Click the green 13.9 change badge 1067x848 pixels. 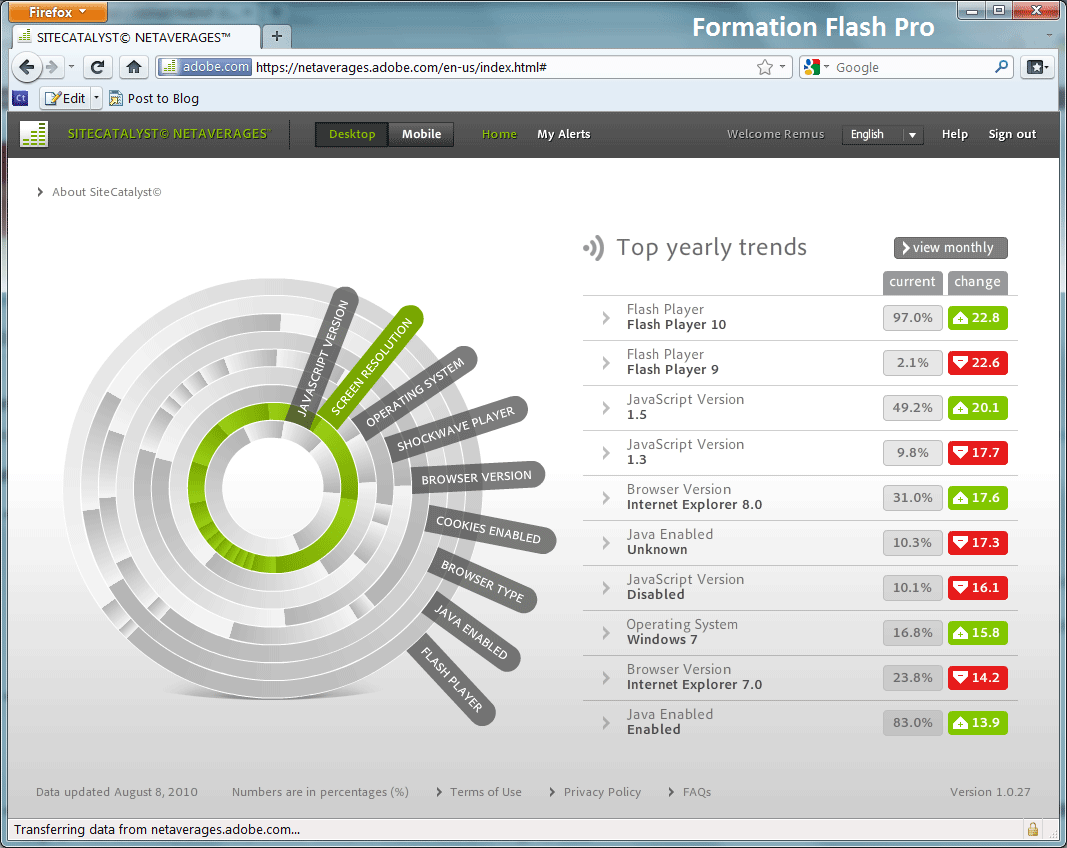click(977, 722)
